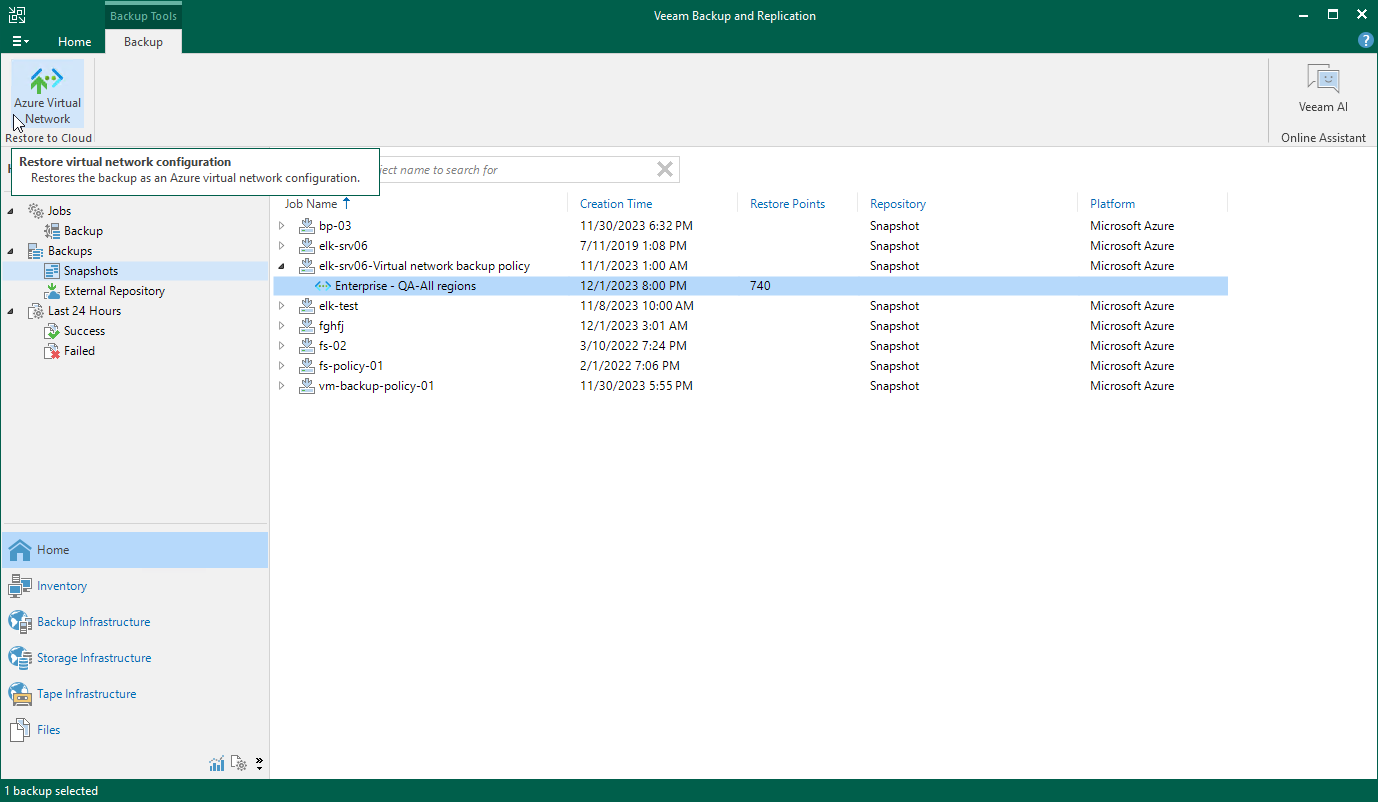Click the help question mark icon

tap(1365, 41)
